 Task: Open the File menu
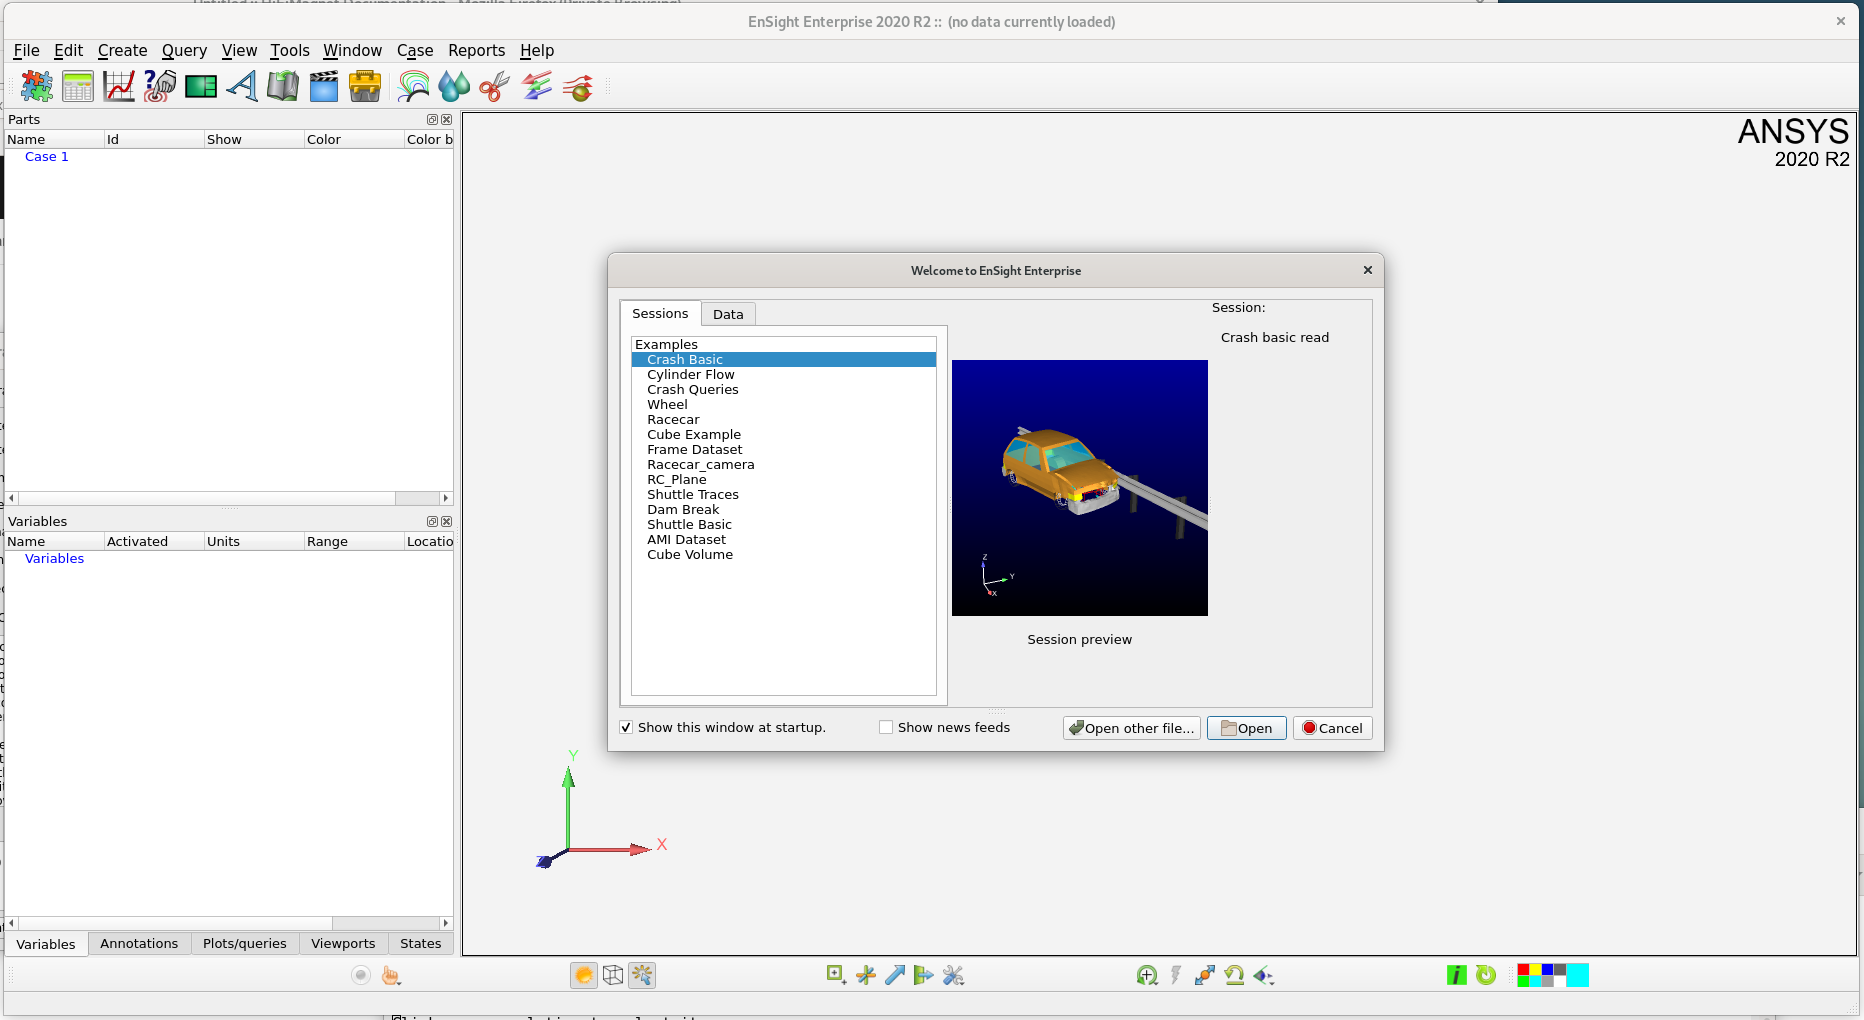point(27,50)
